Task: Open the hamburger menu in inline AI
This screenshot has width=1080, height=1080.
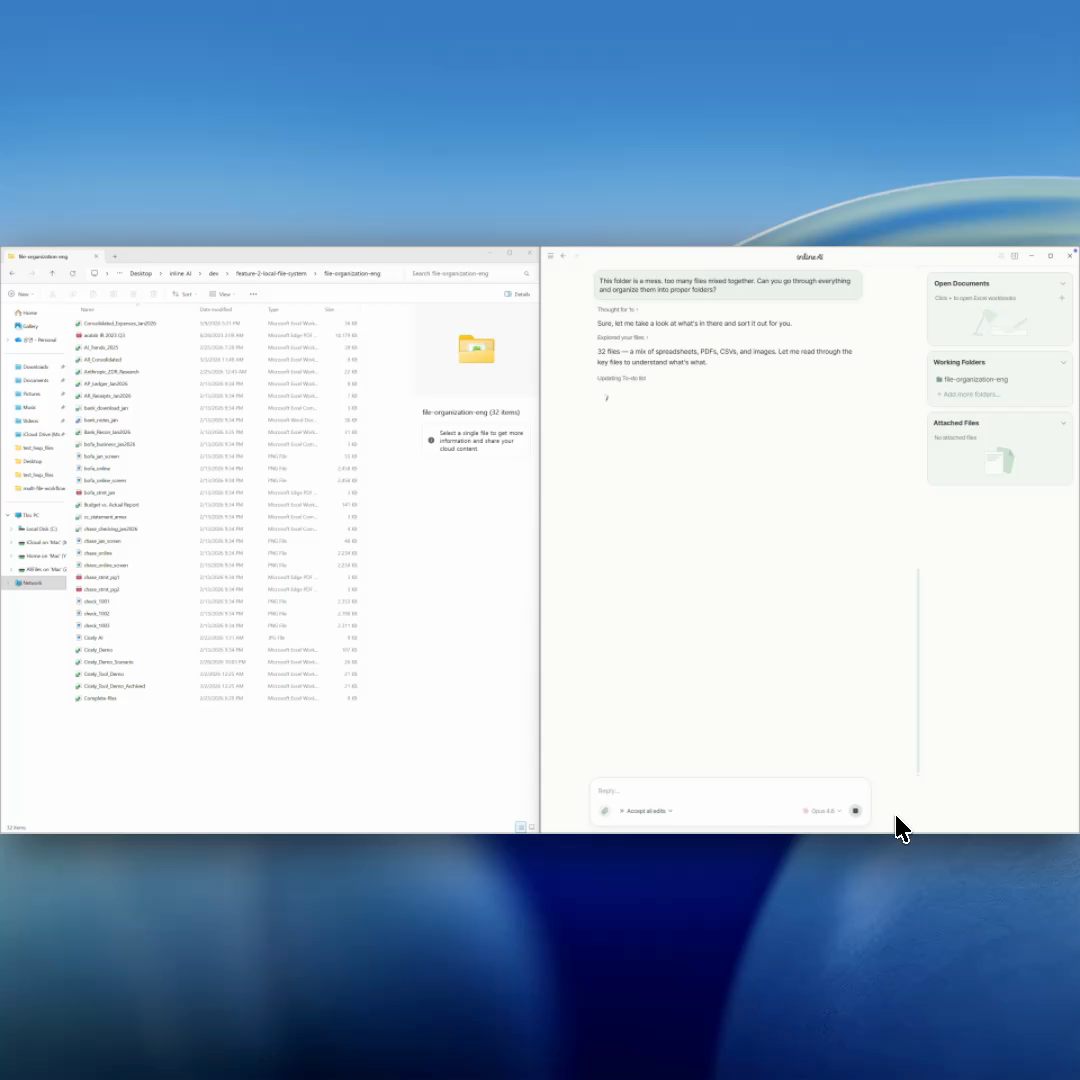Action: (x=550, y=256)
